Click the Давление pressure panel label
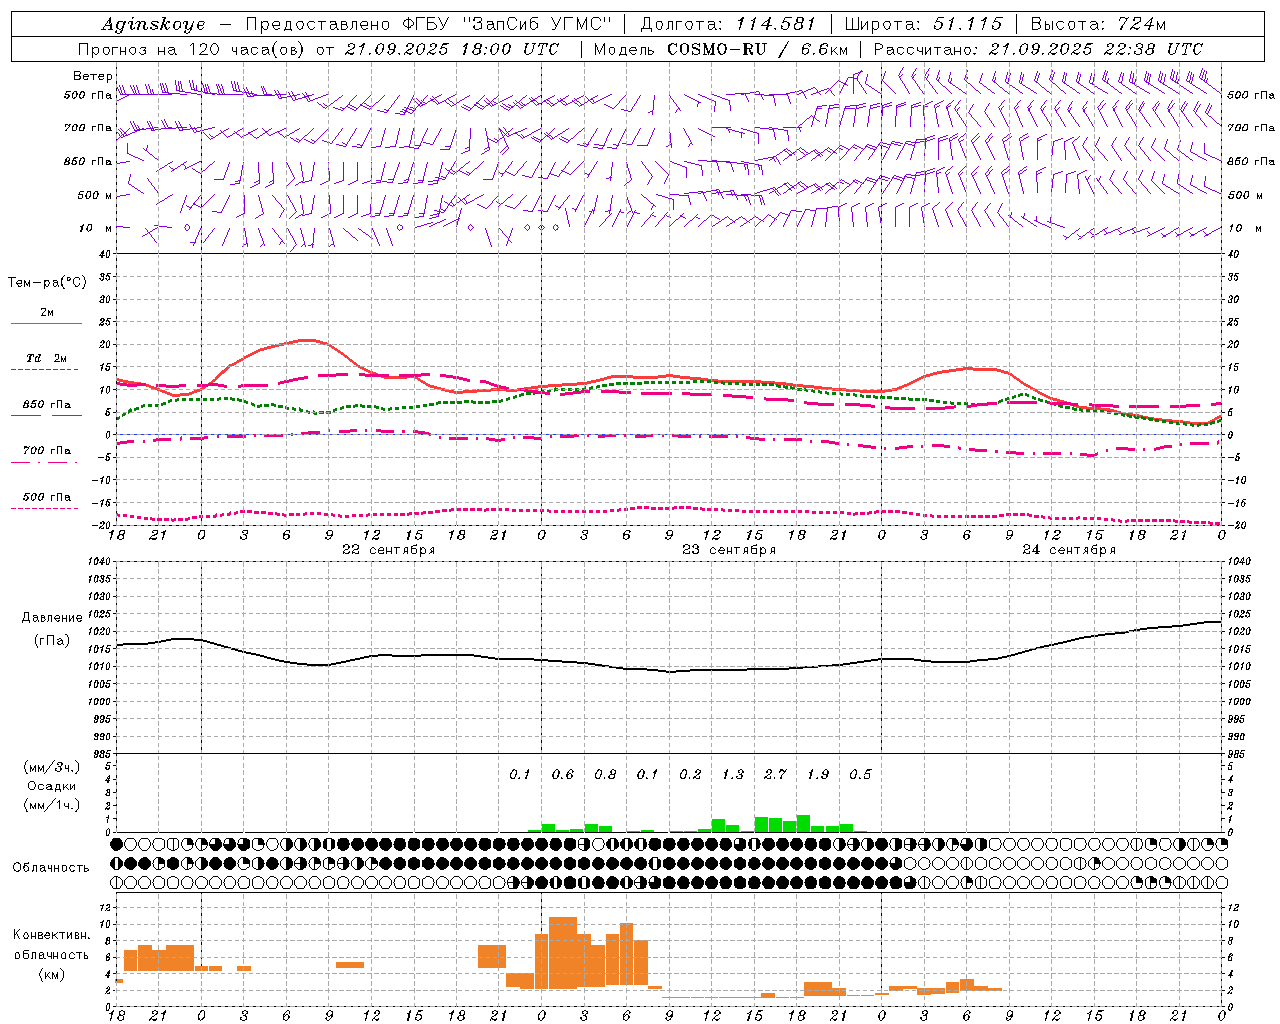The height and width of the screenshot is (1024, 1280). 52,618
